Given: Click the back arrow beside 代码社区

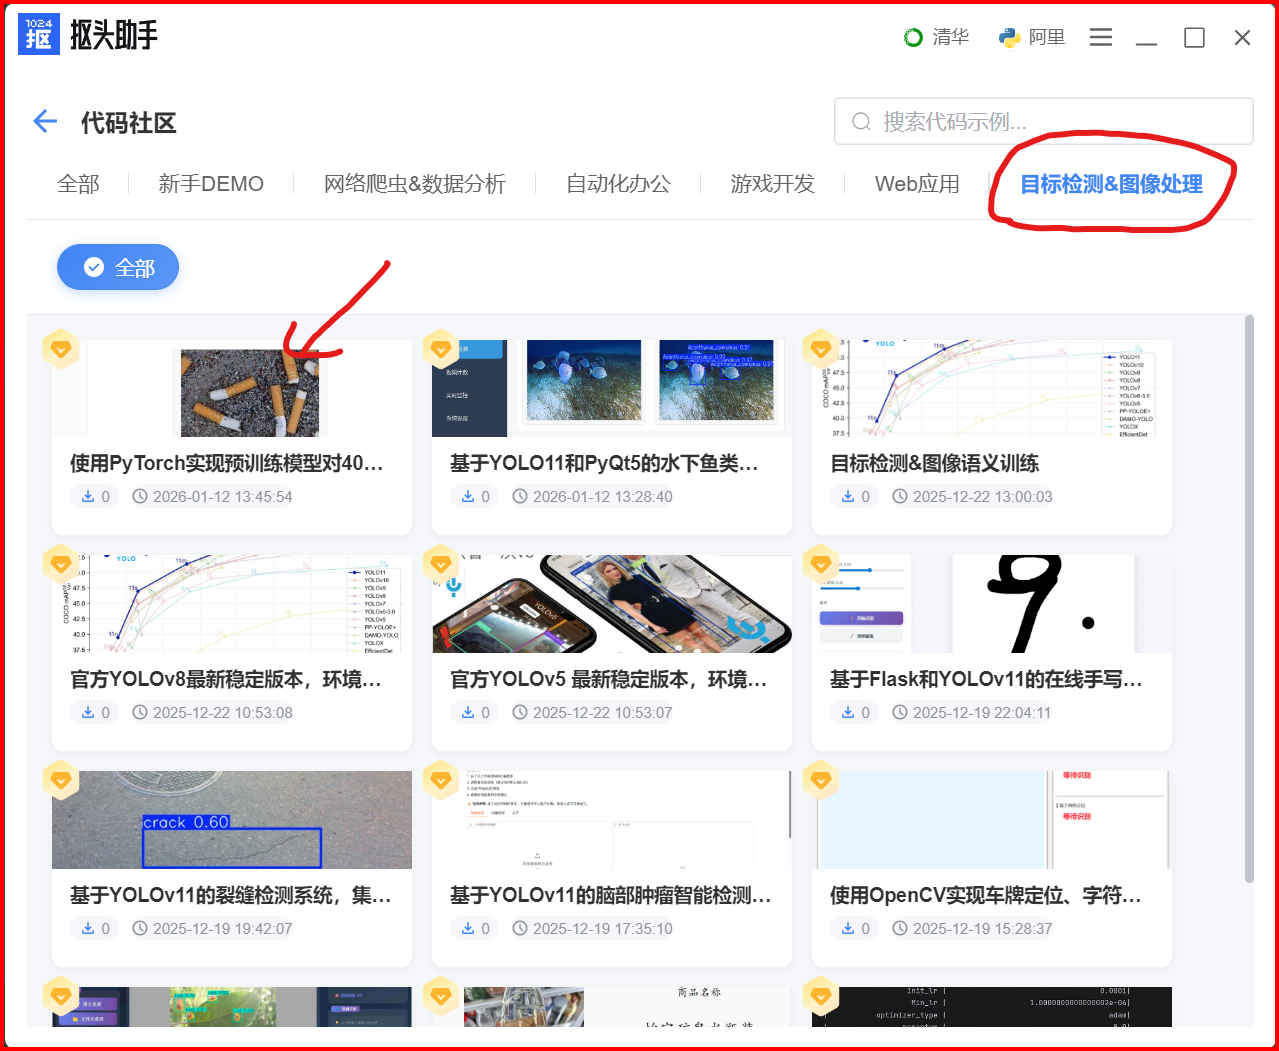Looking at the screenshot, I should (x=45, y=122).
